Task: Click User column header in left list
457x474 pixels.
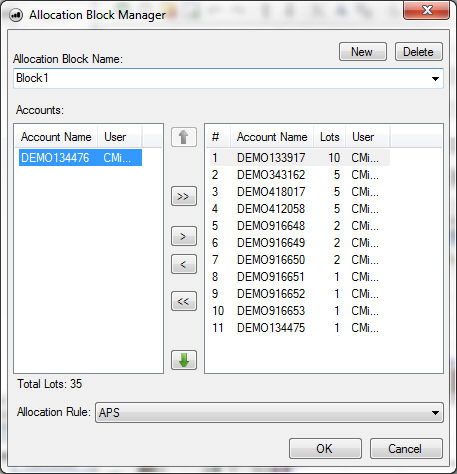Action: tap(120, 137)
